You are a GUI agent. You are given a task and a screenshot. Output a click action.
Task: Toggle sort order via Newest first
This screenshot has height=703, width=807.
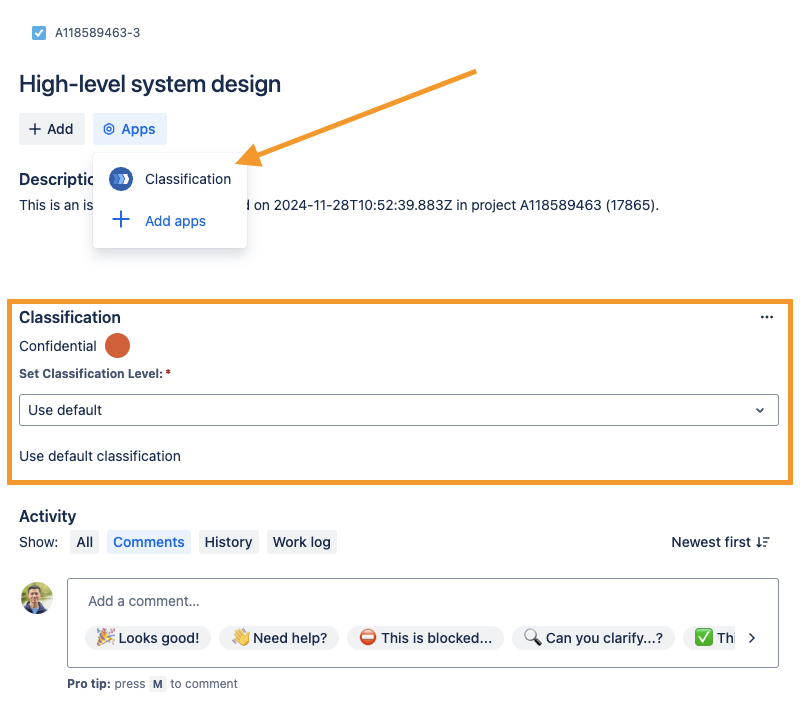[711, 542]
